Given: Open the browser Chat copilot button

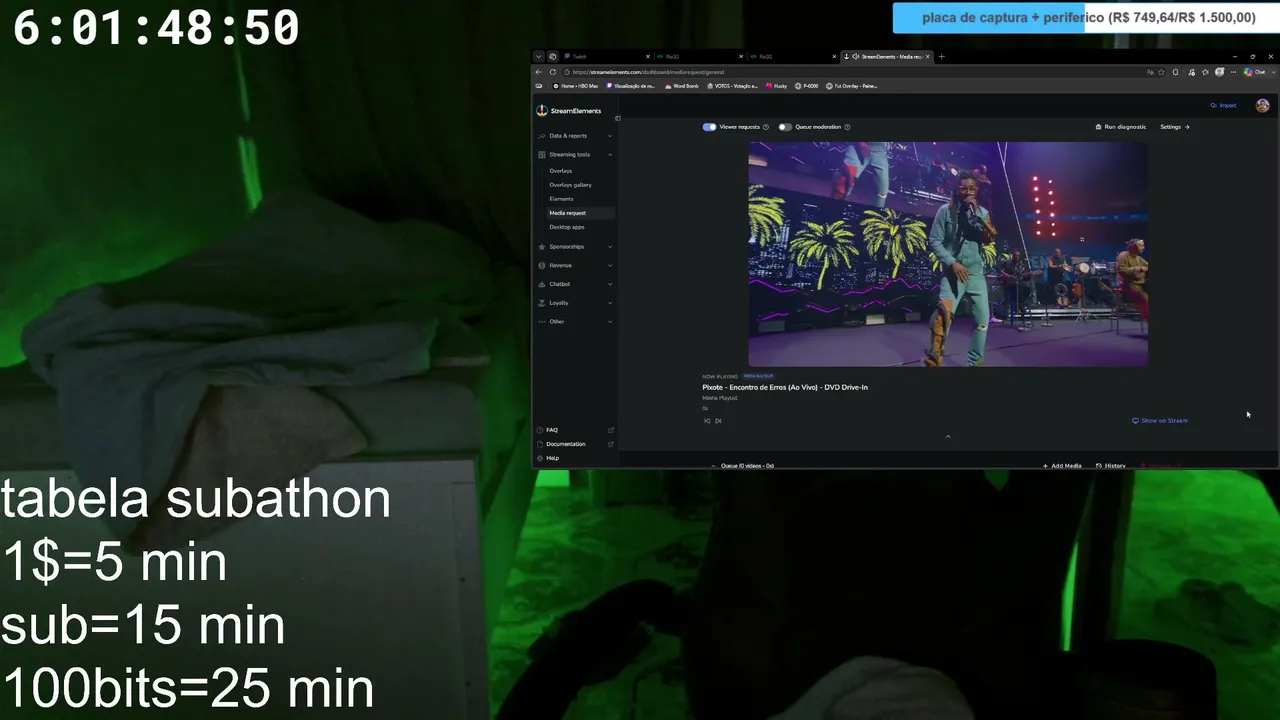Looking at the screenshot, I should (1256, 72).
